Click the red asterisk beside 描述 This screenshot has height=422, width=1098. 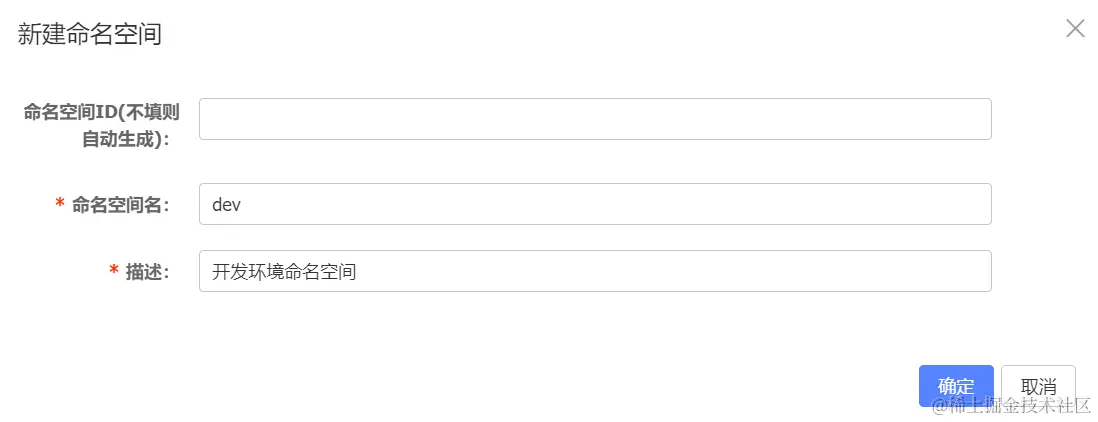point(114,271)
